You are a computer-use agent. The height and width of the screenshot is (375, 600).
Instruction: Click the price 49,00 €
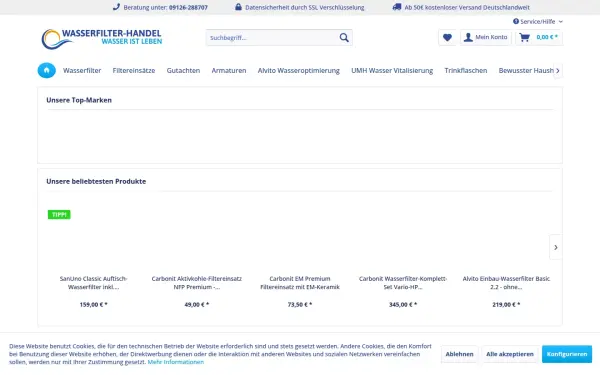(197, 305)
